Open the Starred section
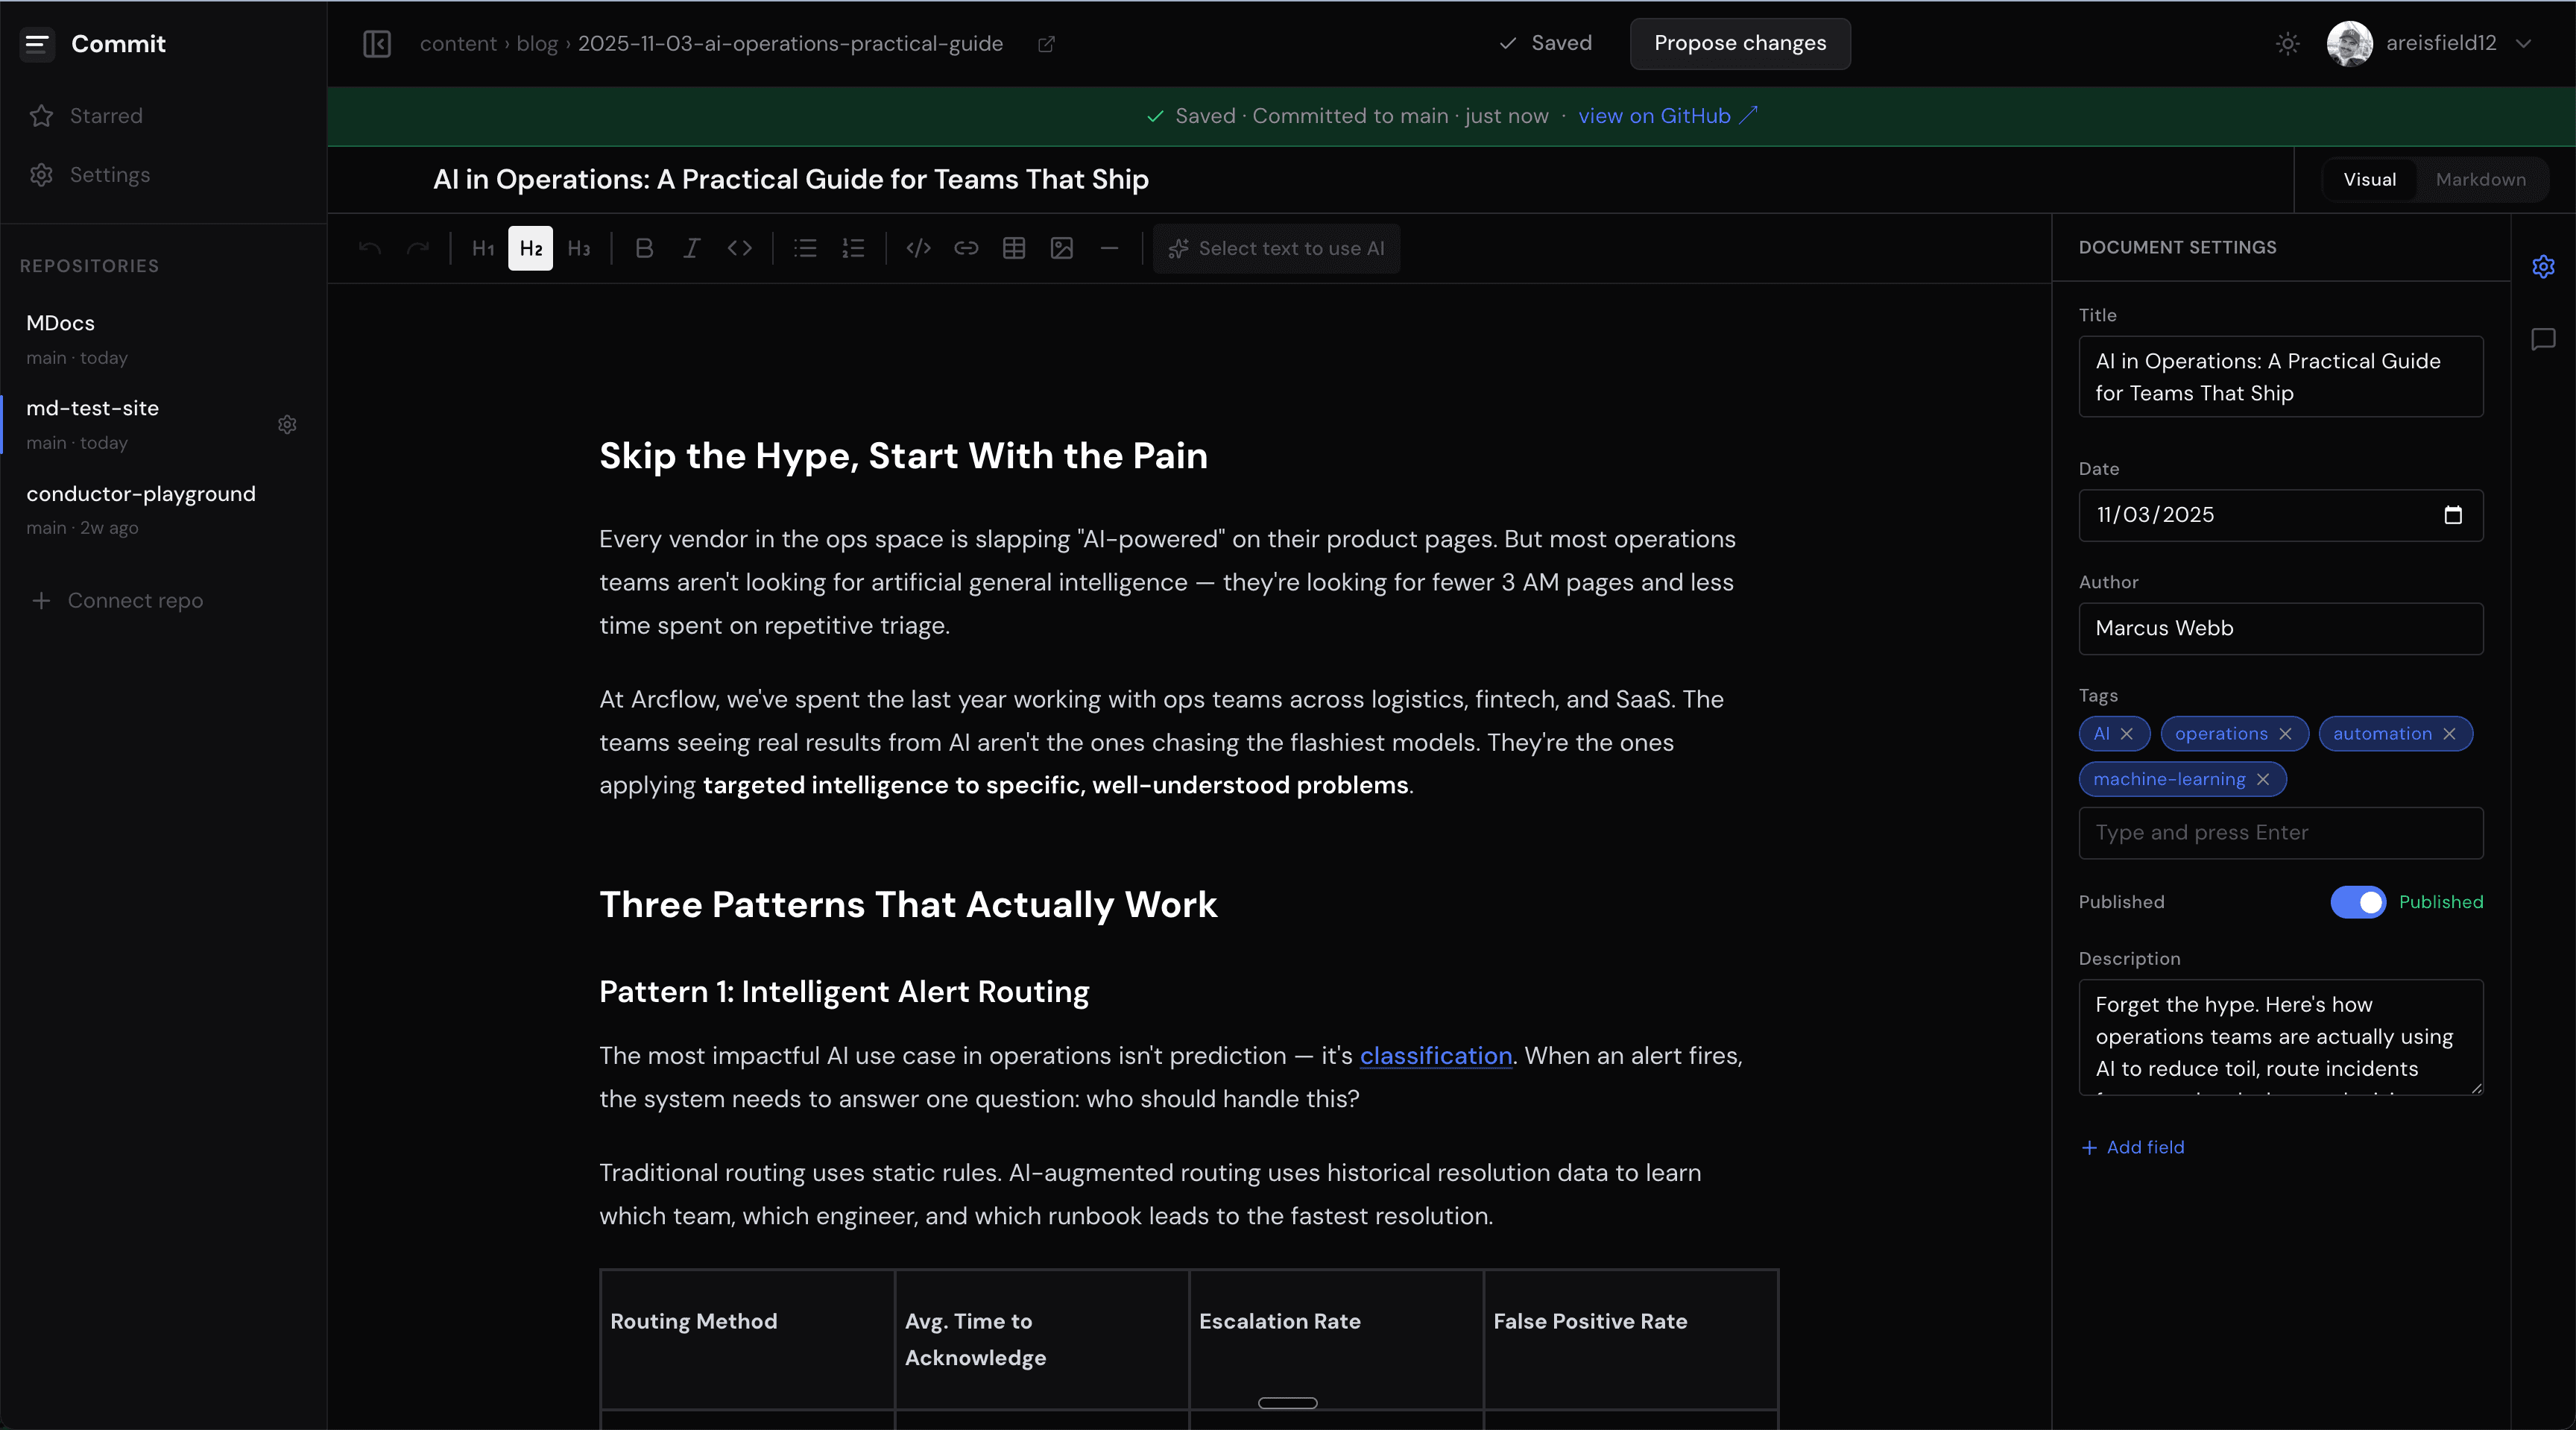The height and width of the screenshot is (1430, 2576). [x=105, y=116]
